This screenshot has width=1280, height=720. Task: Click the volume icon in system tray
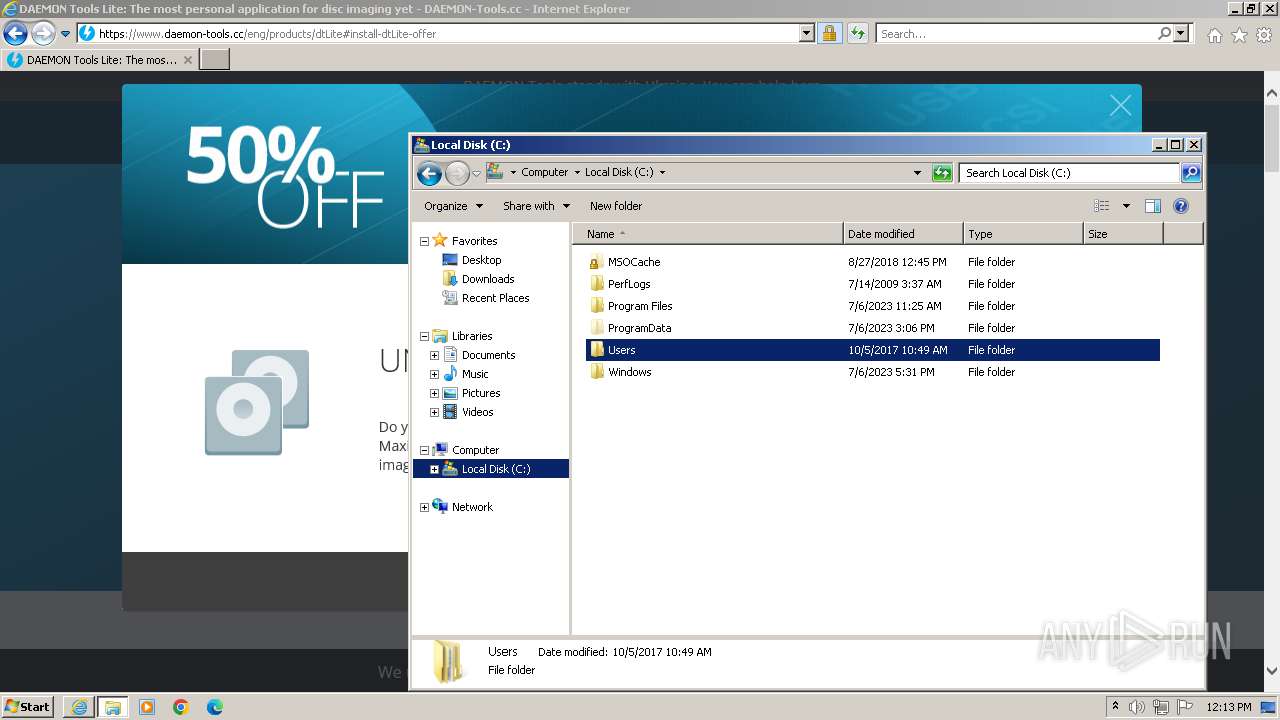tap(1139, 707)
